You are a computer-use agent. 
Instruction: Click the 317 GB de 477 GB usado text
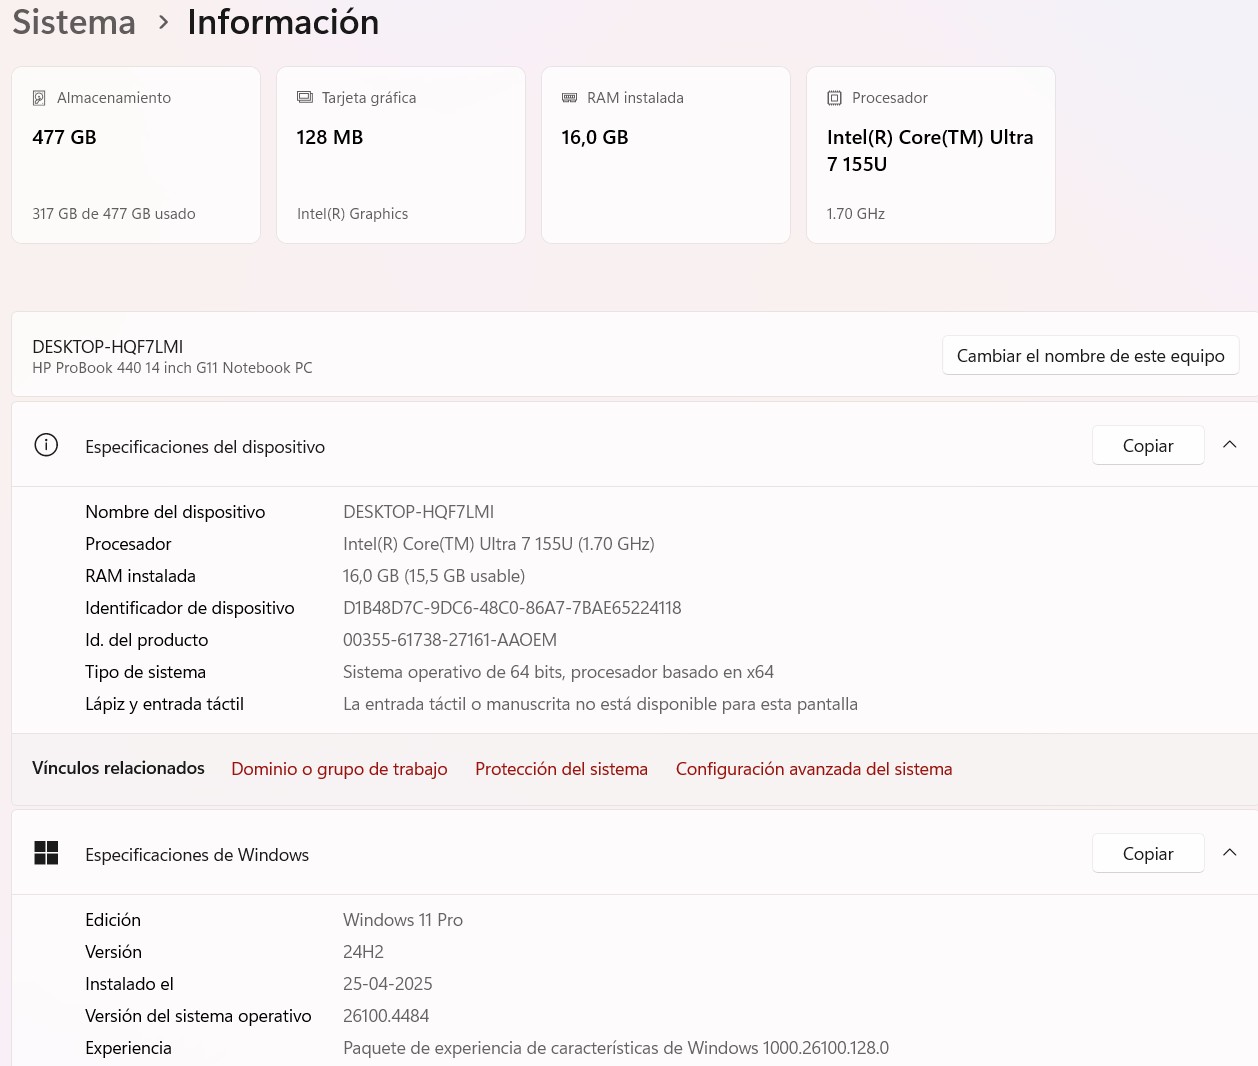tap(114, 214)
